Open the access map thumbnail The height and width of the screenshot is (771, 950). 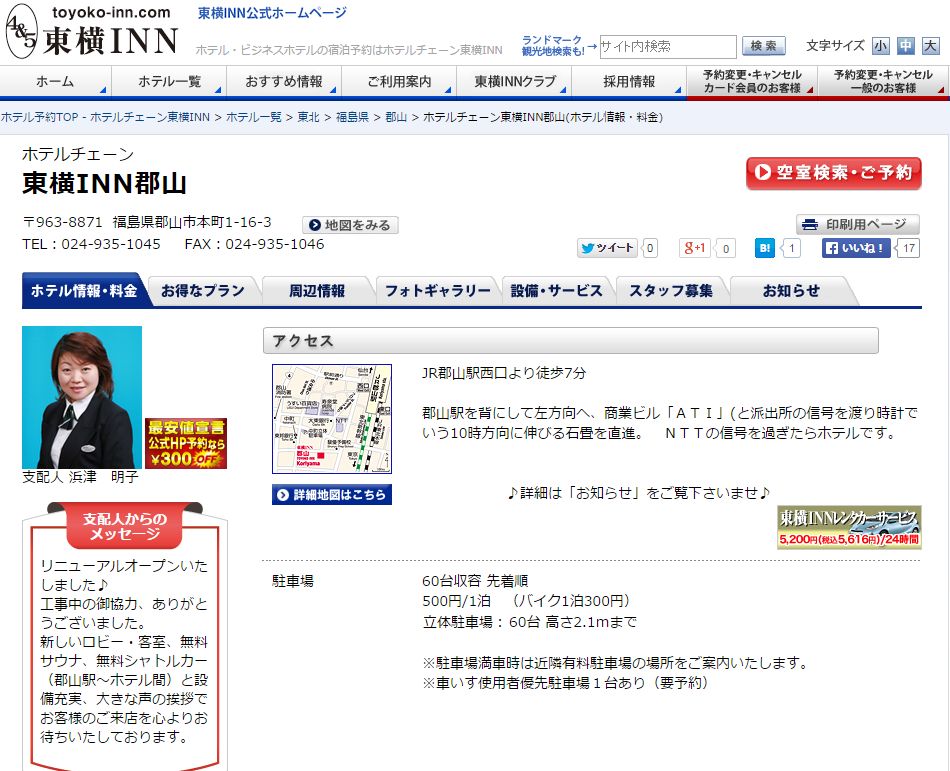(x=332, y=419)
